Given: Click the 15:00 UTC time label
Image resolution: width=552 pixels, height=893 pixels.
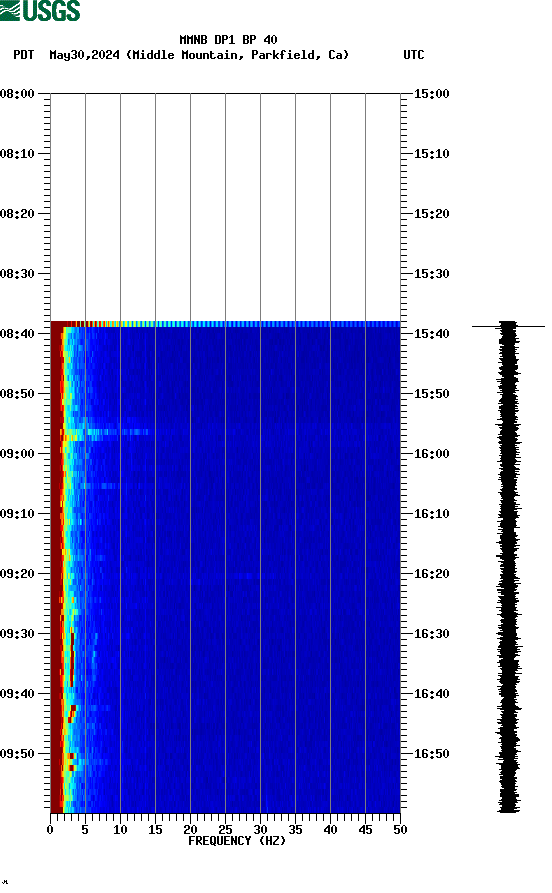Looking at the screenshot, I should click(x=431, y=93).
